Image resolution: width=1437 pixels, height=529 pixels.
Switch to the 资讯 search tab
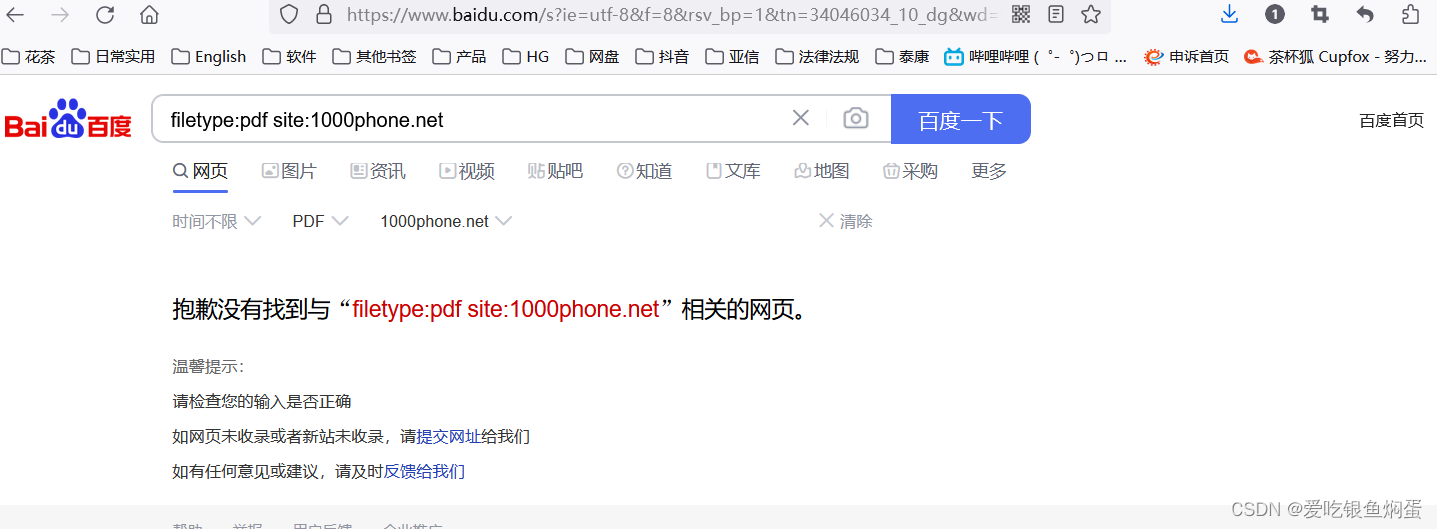point(378,171)
